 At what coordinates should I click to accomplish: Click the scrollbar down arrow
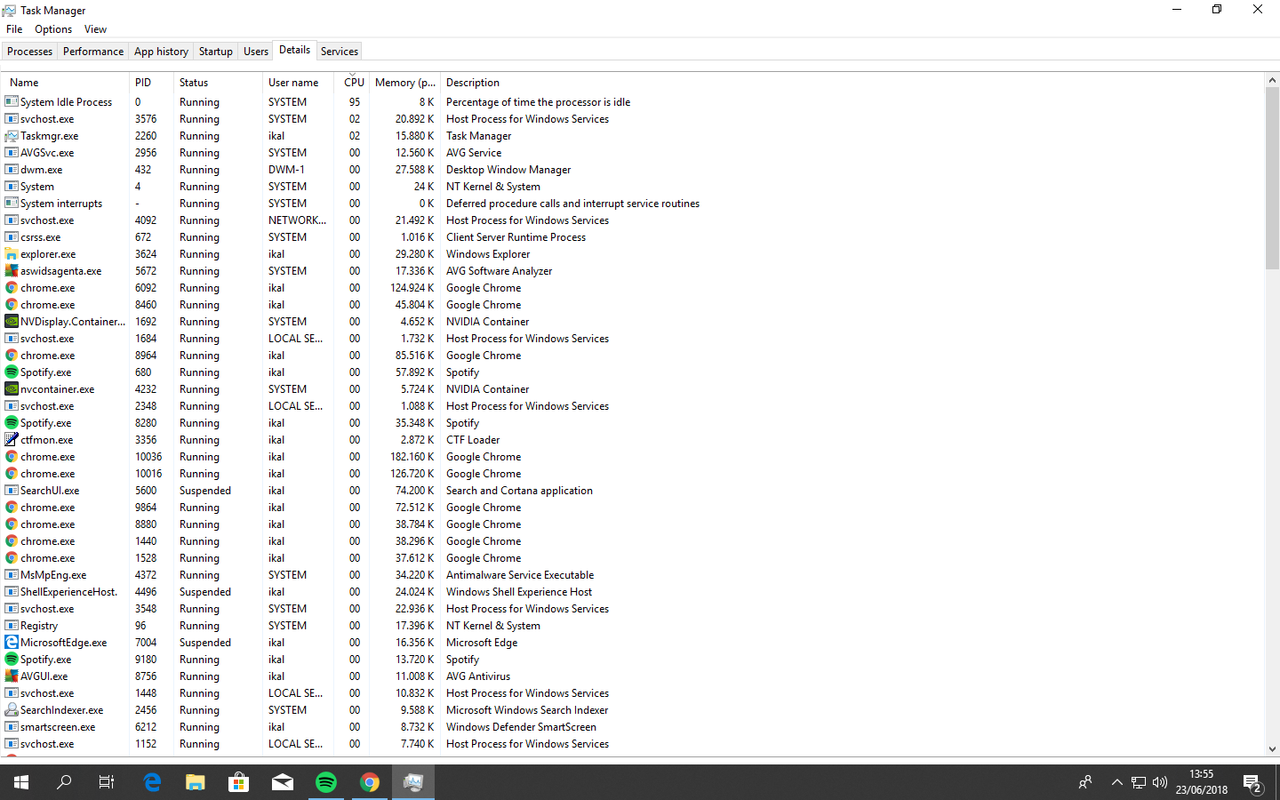(x=1272, y=748)
